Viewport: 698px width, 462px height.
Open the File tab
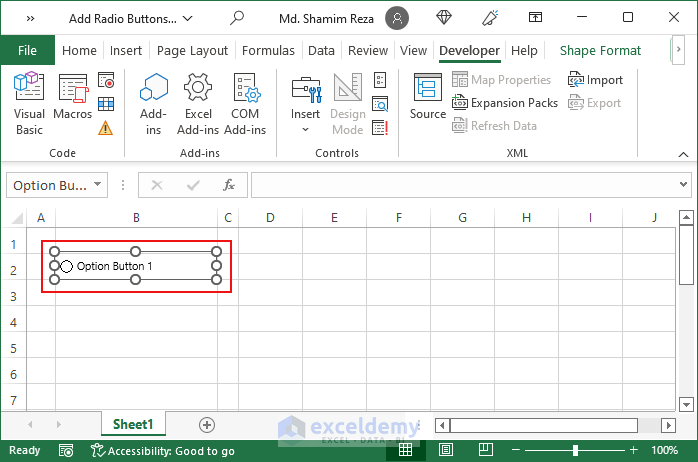[x=28, y=50]
